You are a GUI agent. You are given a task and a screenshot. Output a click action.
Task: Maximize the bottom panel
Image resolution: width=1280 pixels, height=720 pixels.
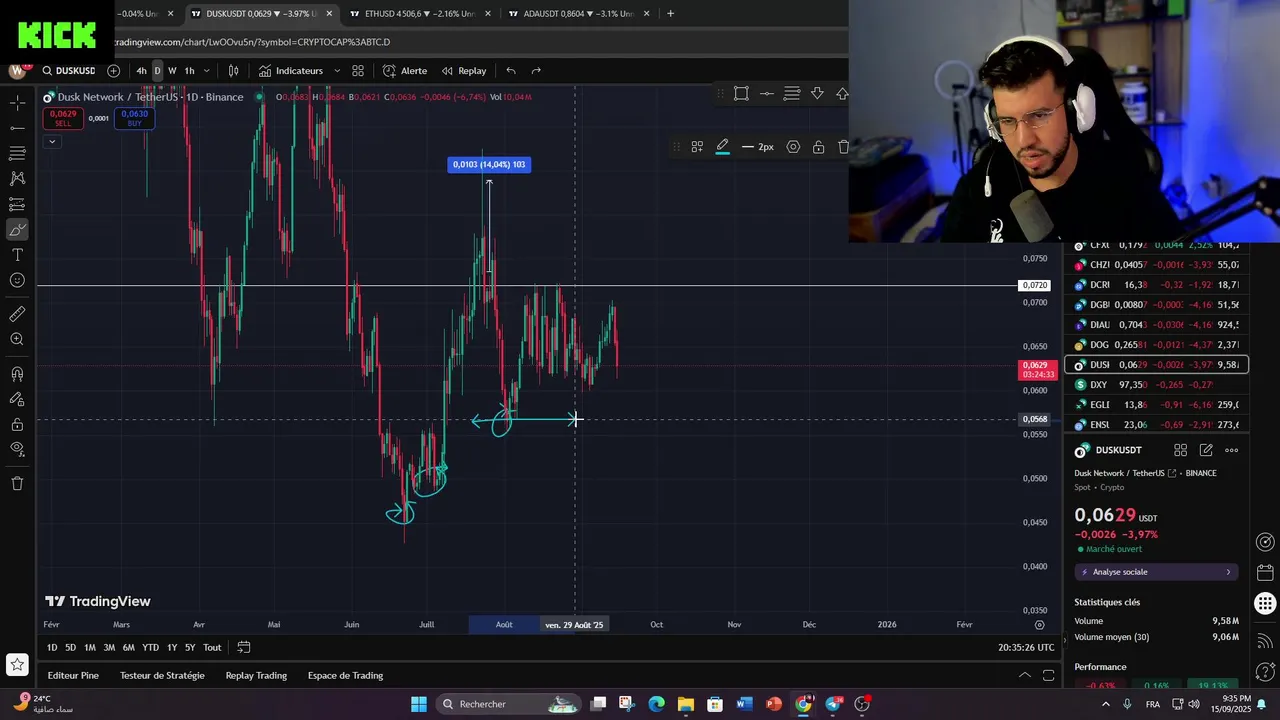tap(1048, 676)
